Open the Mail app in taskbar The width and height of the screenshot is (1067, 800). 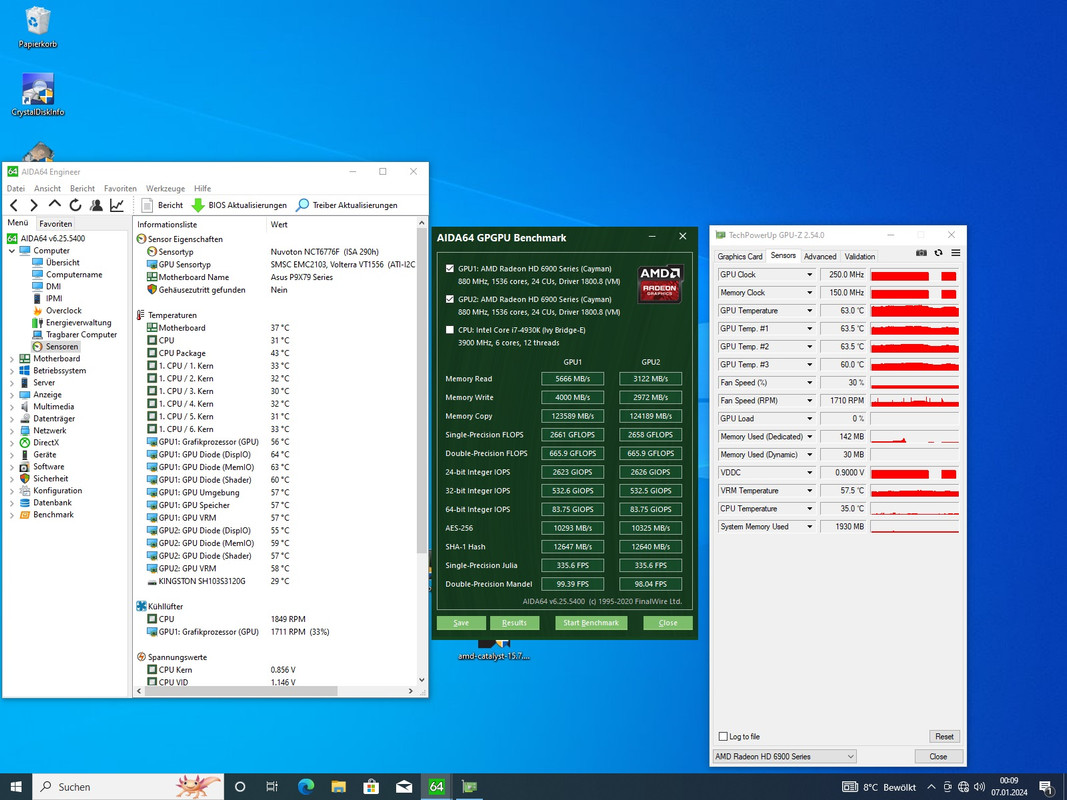coord(404,786)
